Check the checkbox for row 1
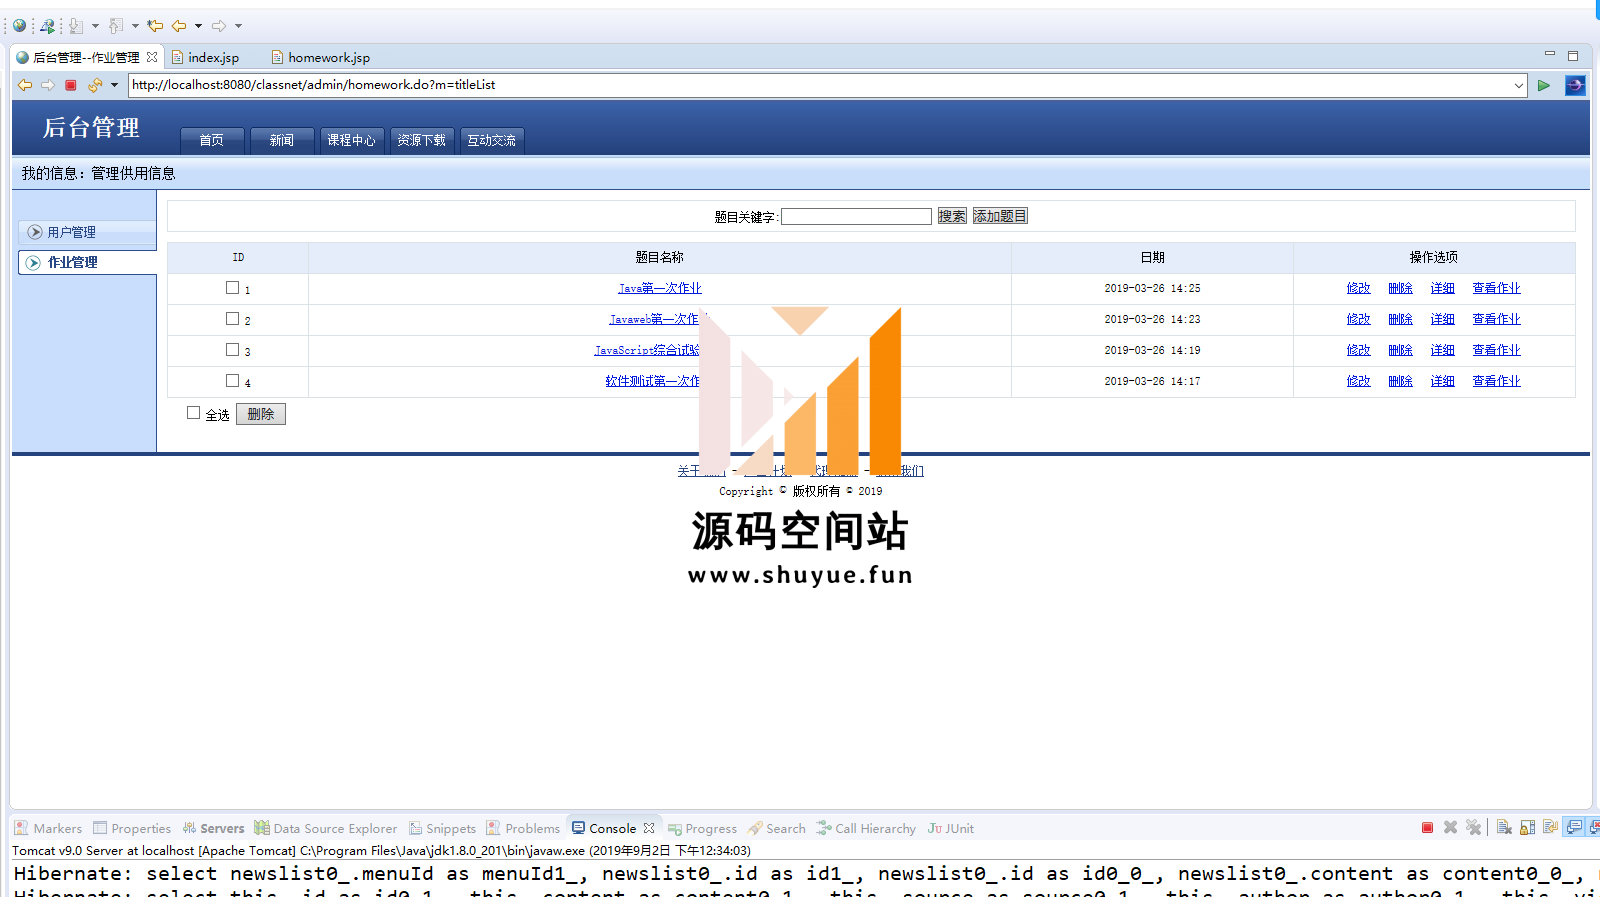 pyautogui.click(x=232, y=288)
